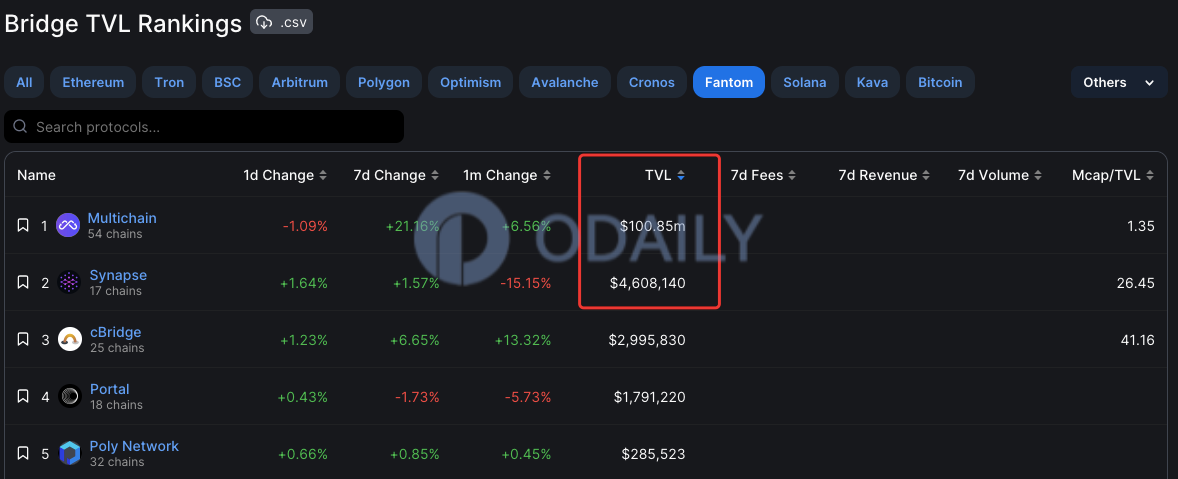Click Poly Network's 32 chains label
The height and width of the screenshot is (479, 1178).
pos(117,462)
